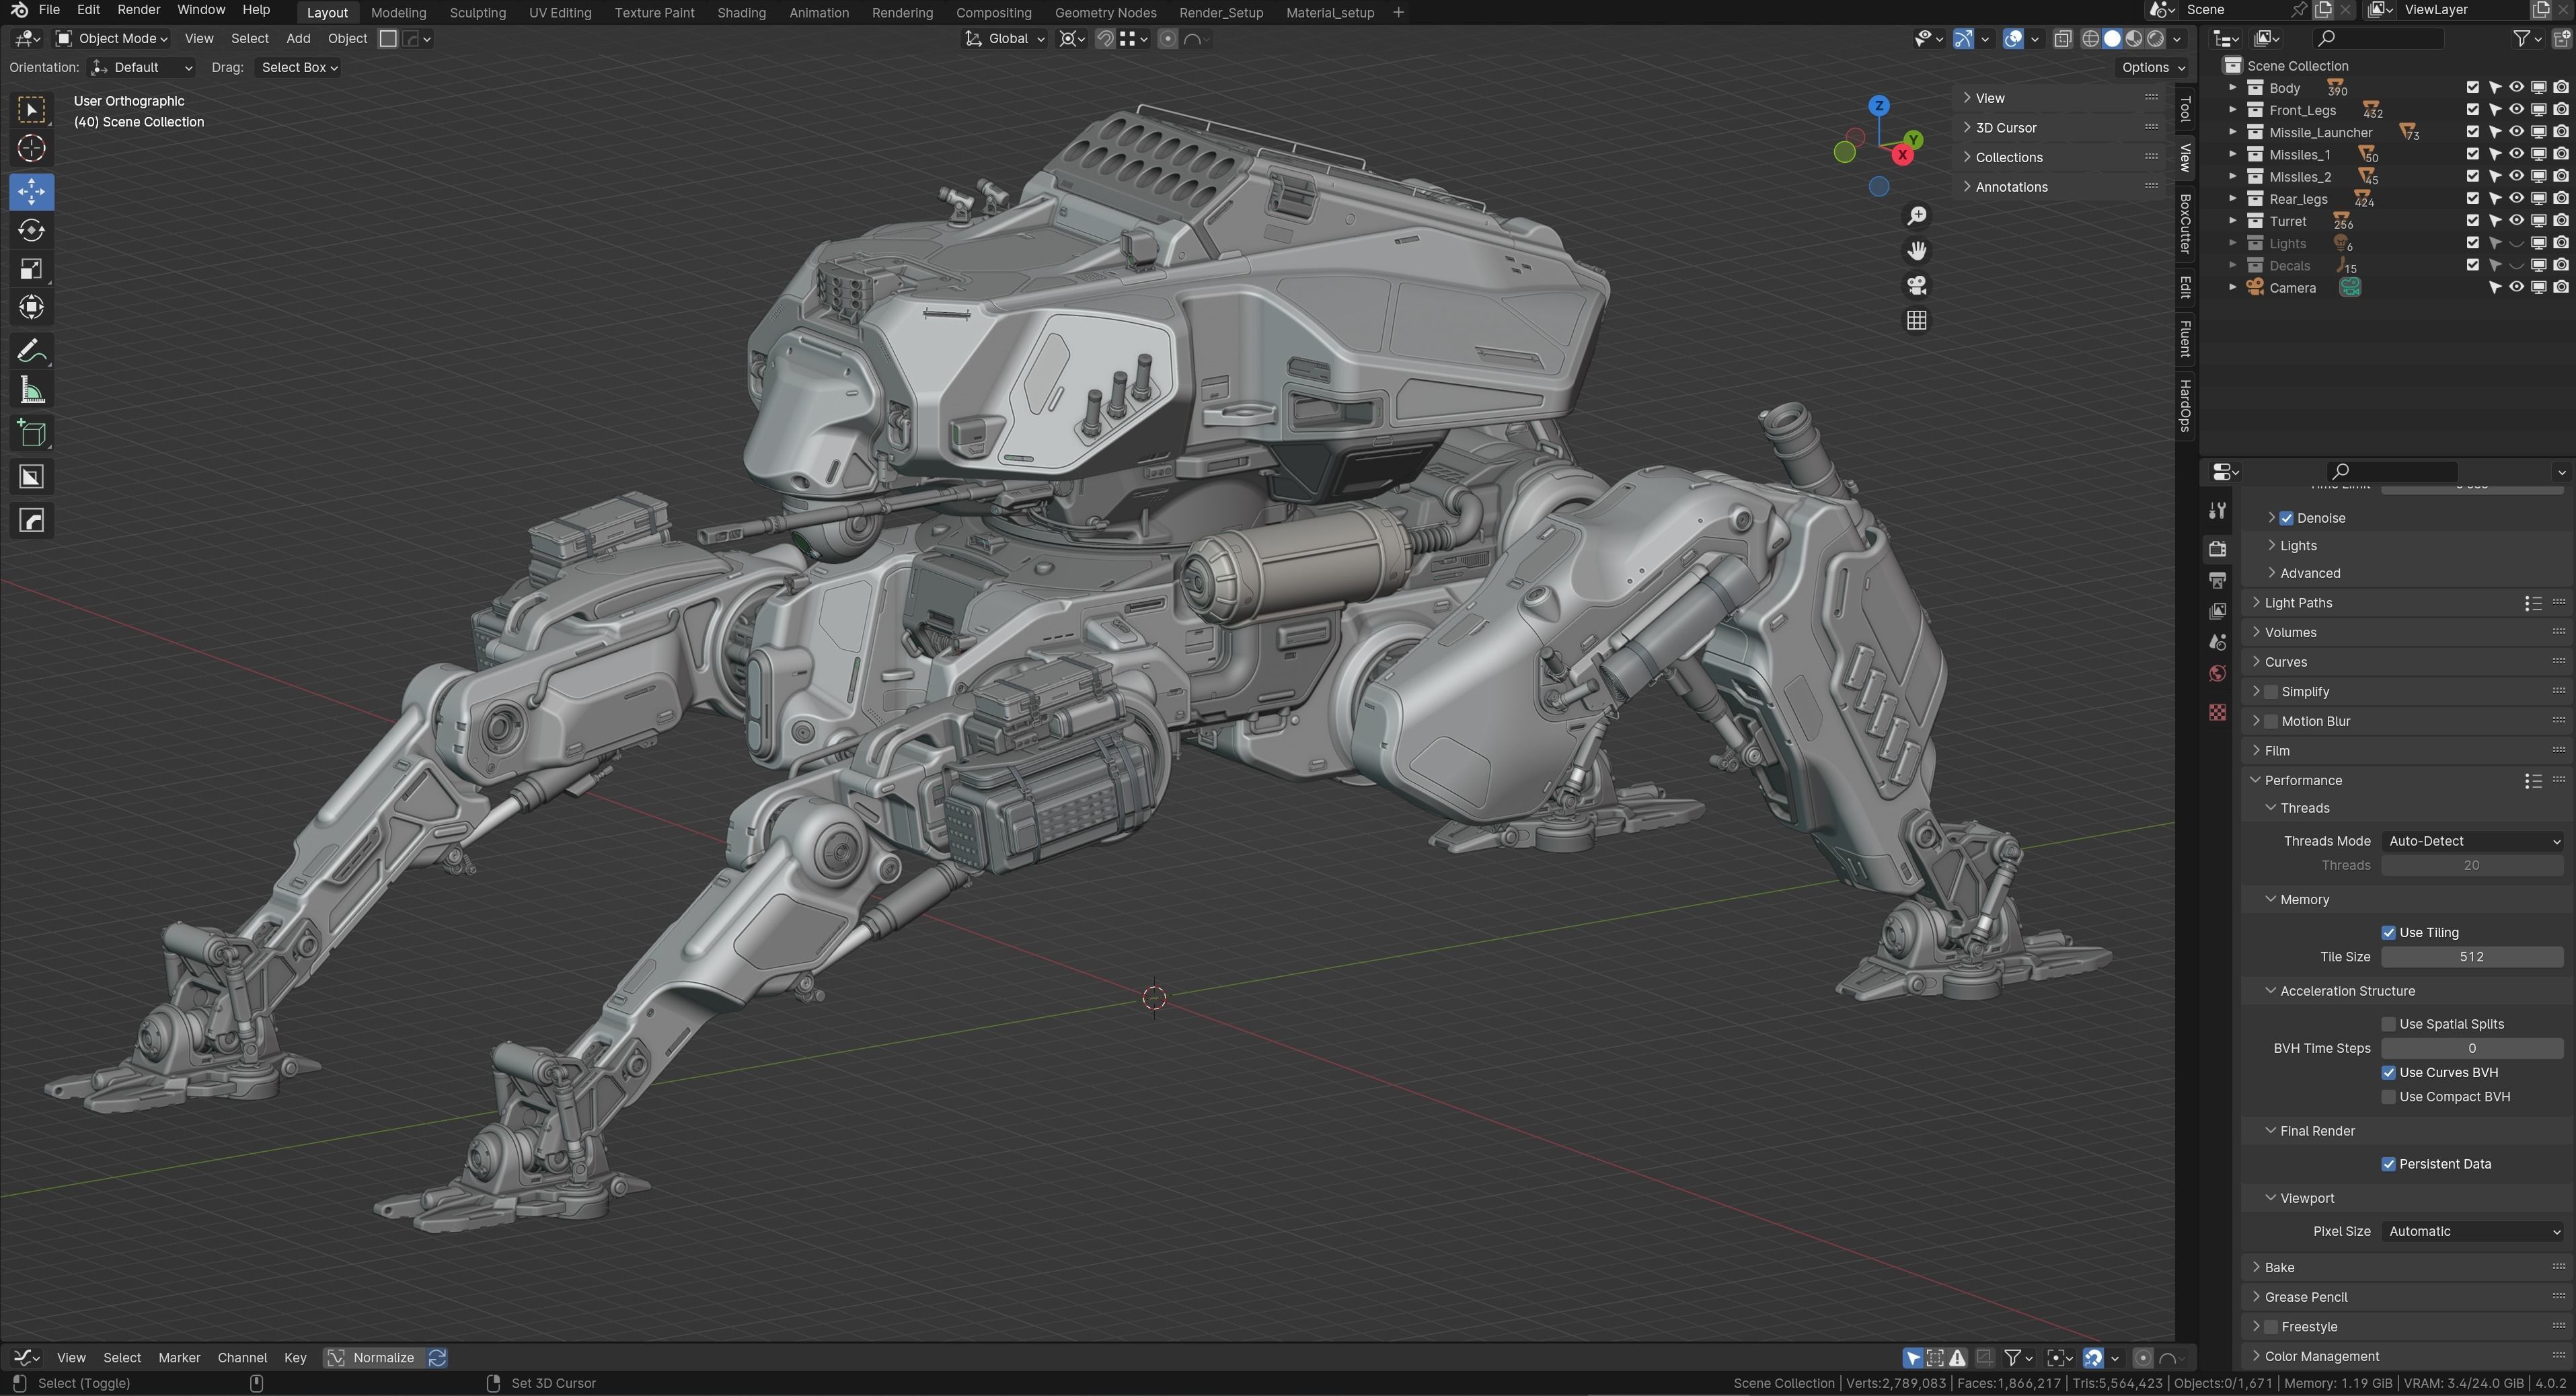2576x1396 pixels.
Task: Click the Tile Size value field
Action: point(2472,957)
